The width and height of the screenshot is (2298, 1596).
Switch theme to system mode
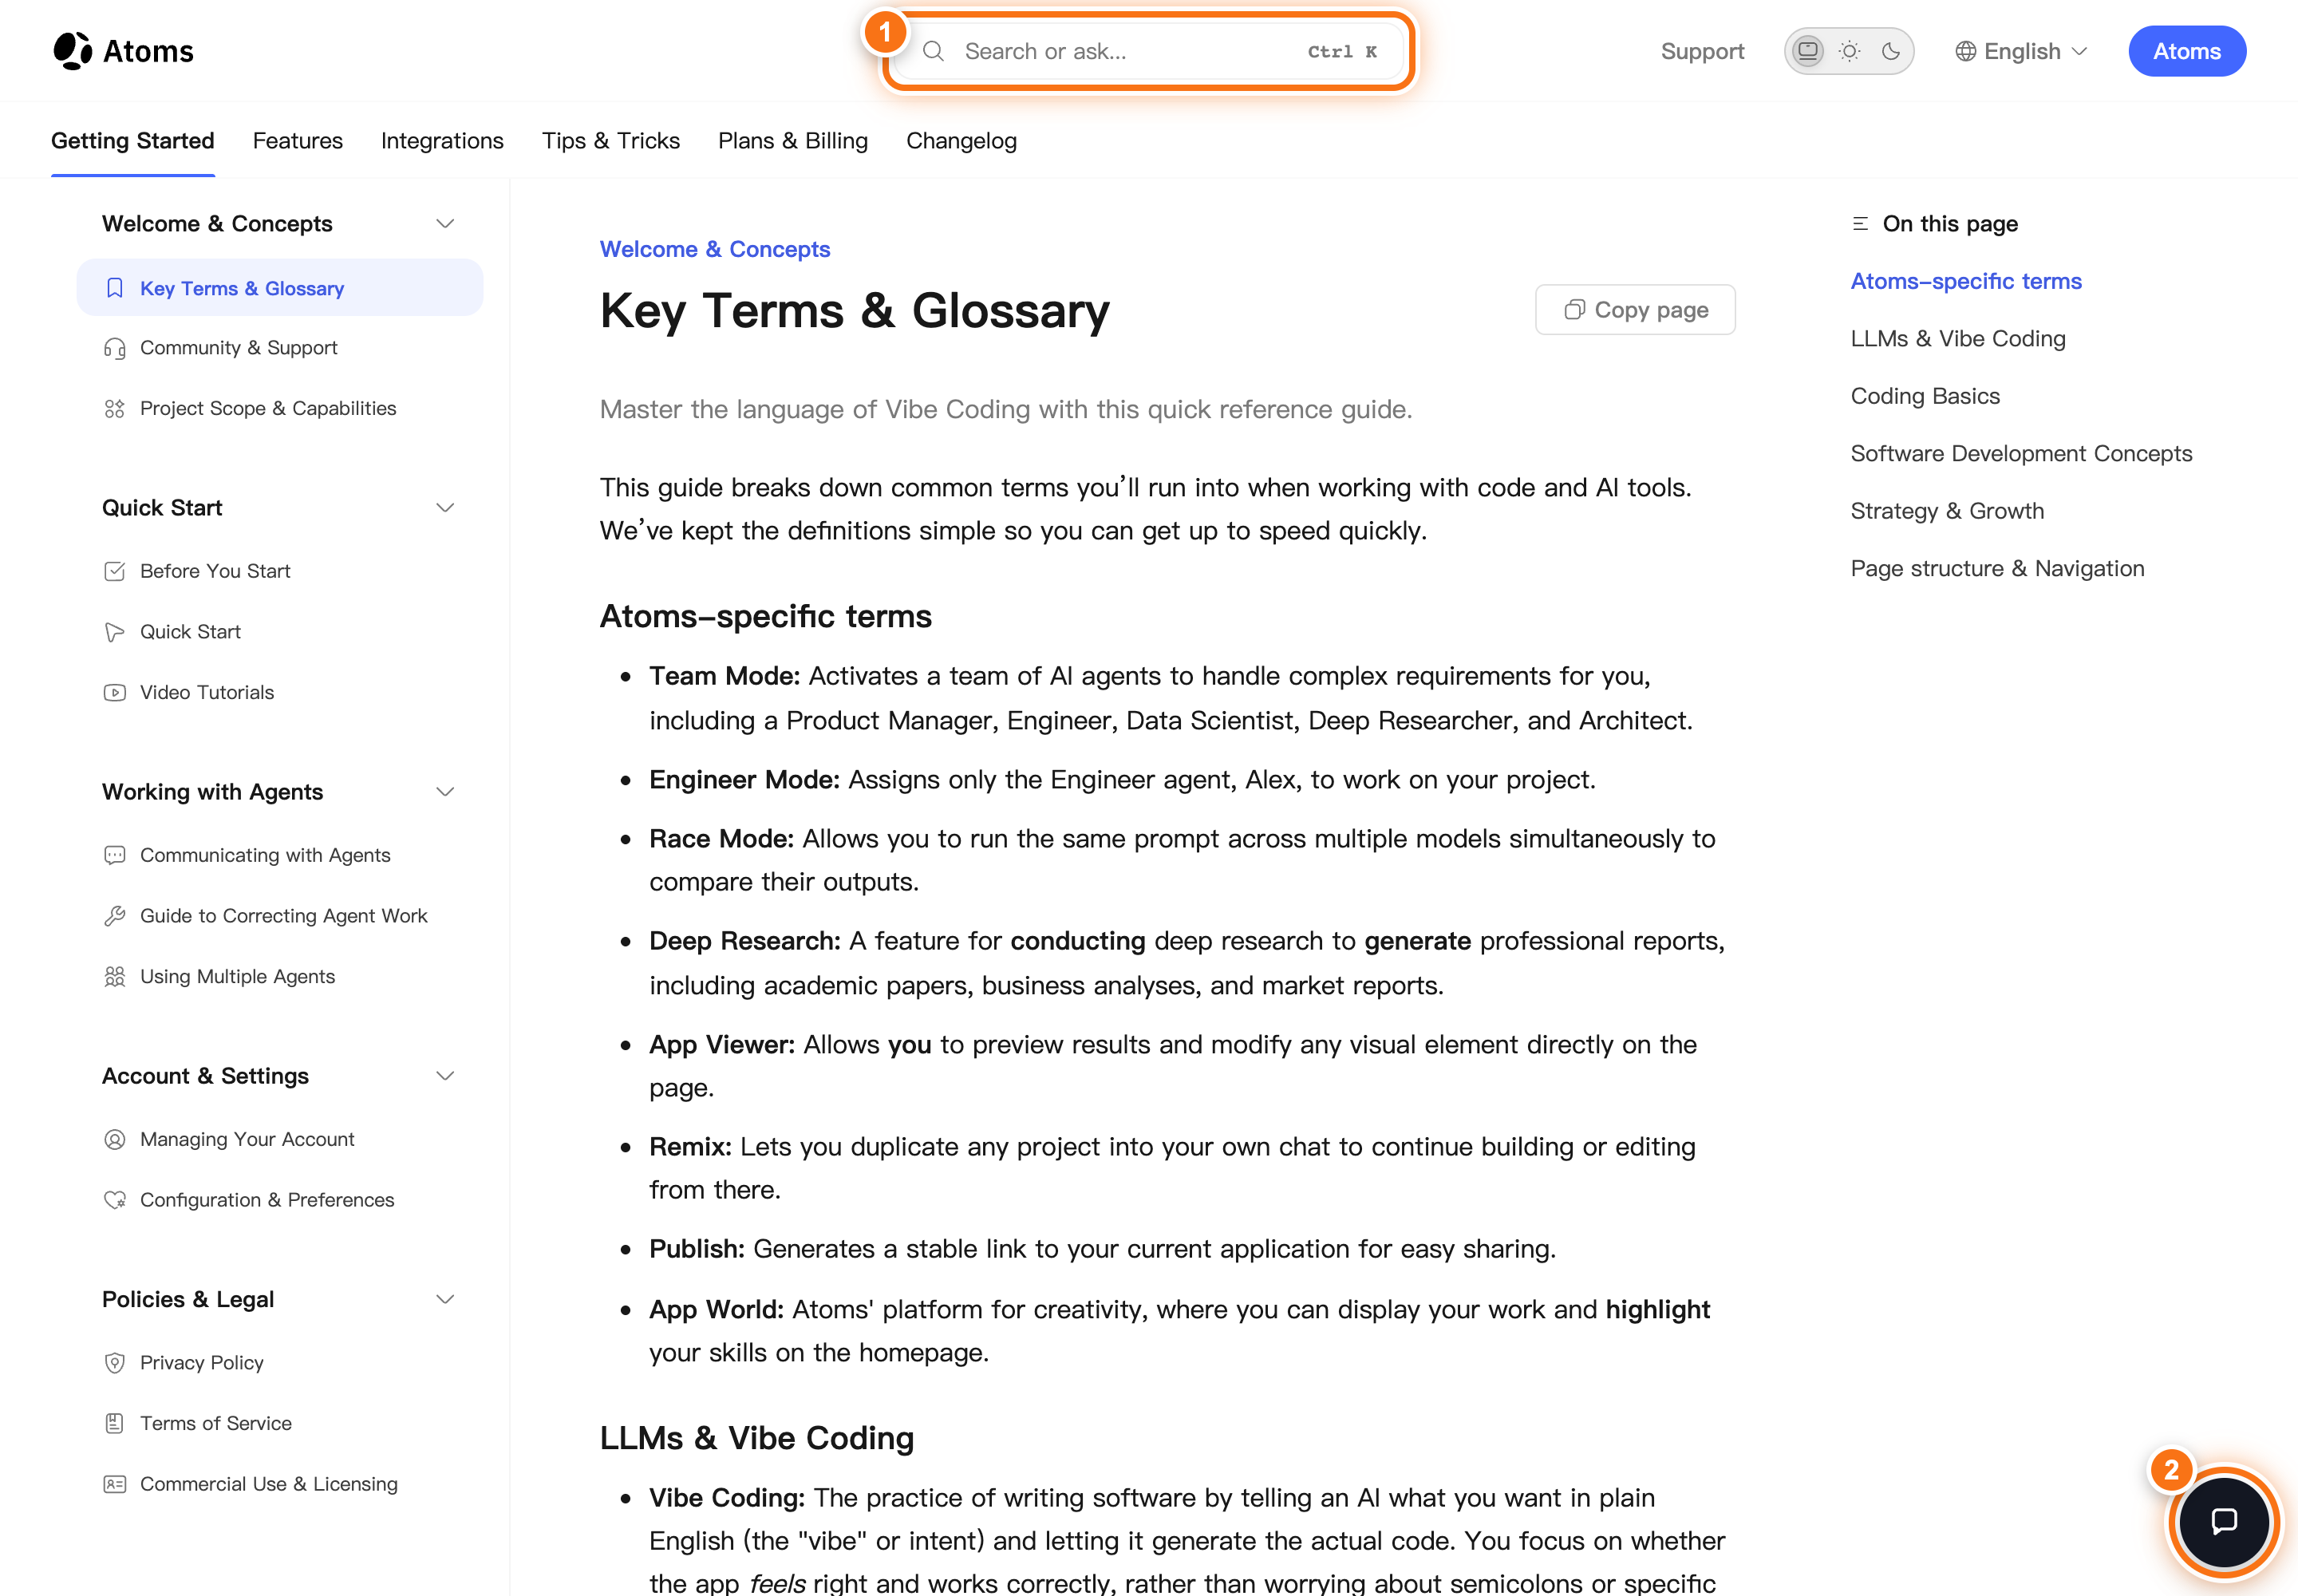point(1808,51)
